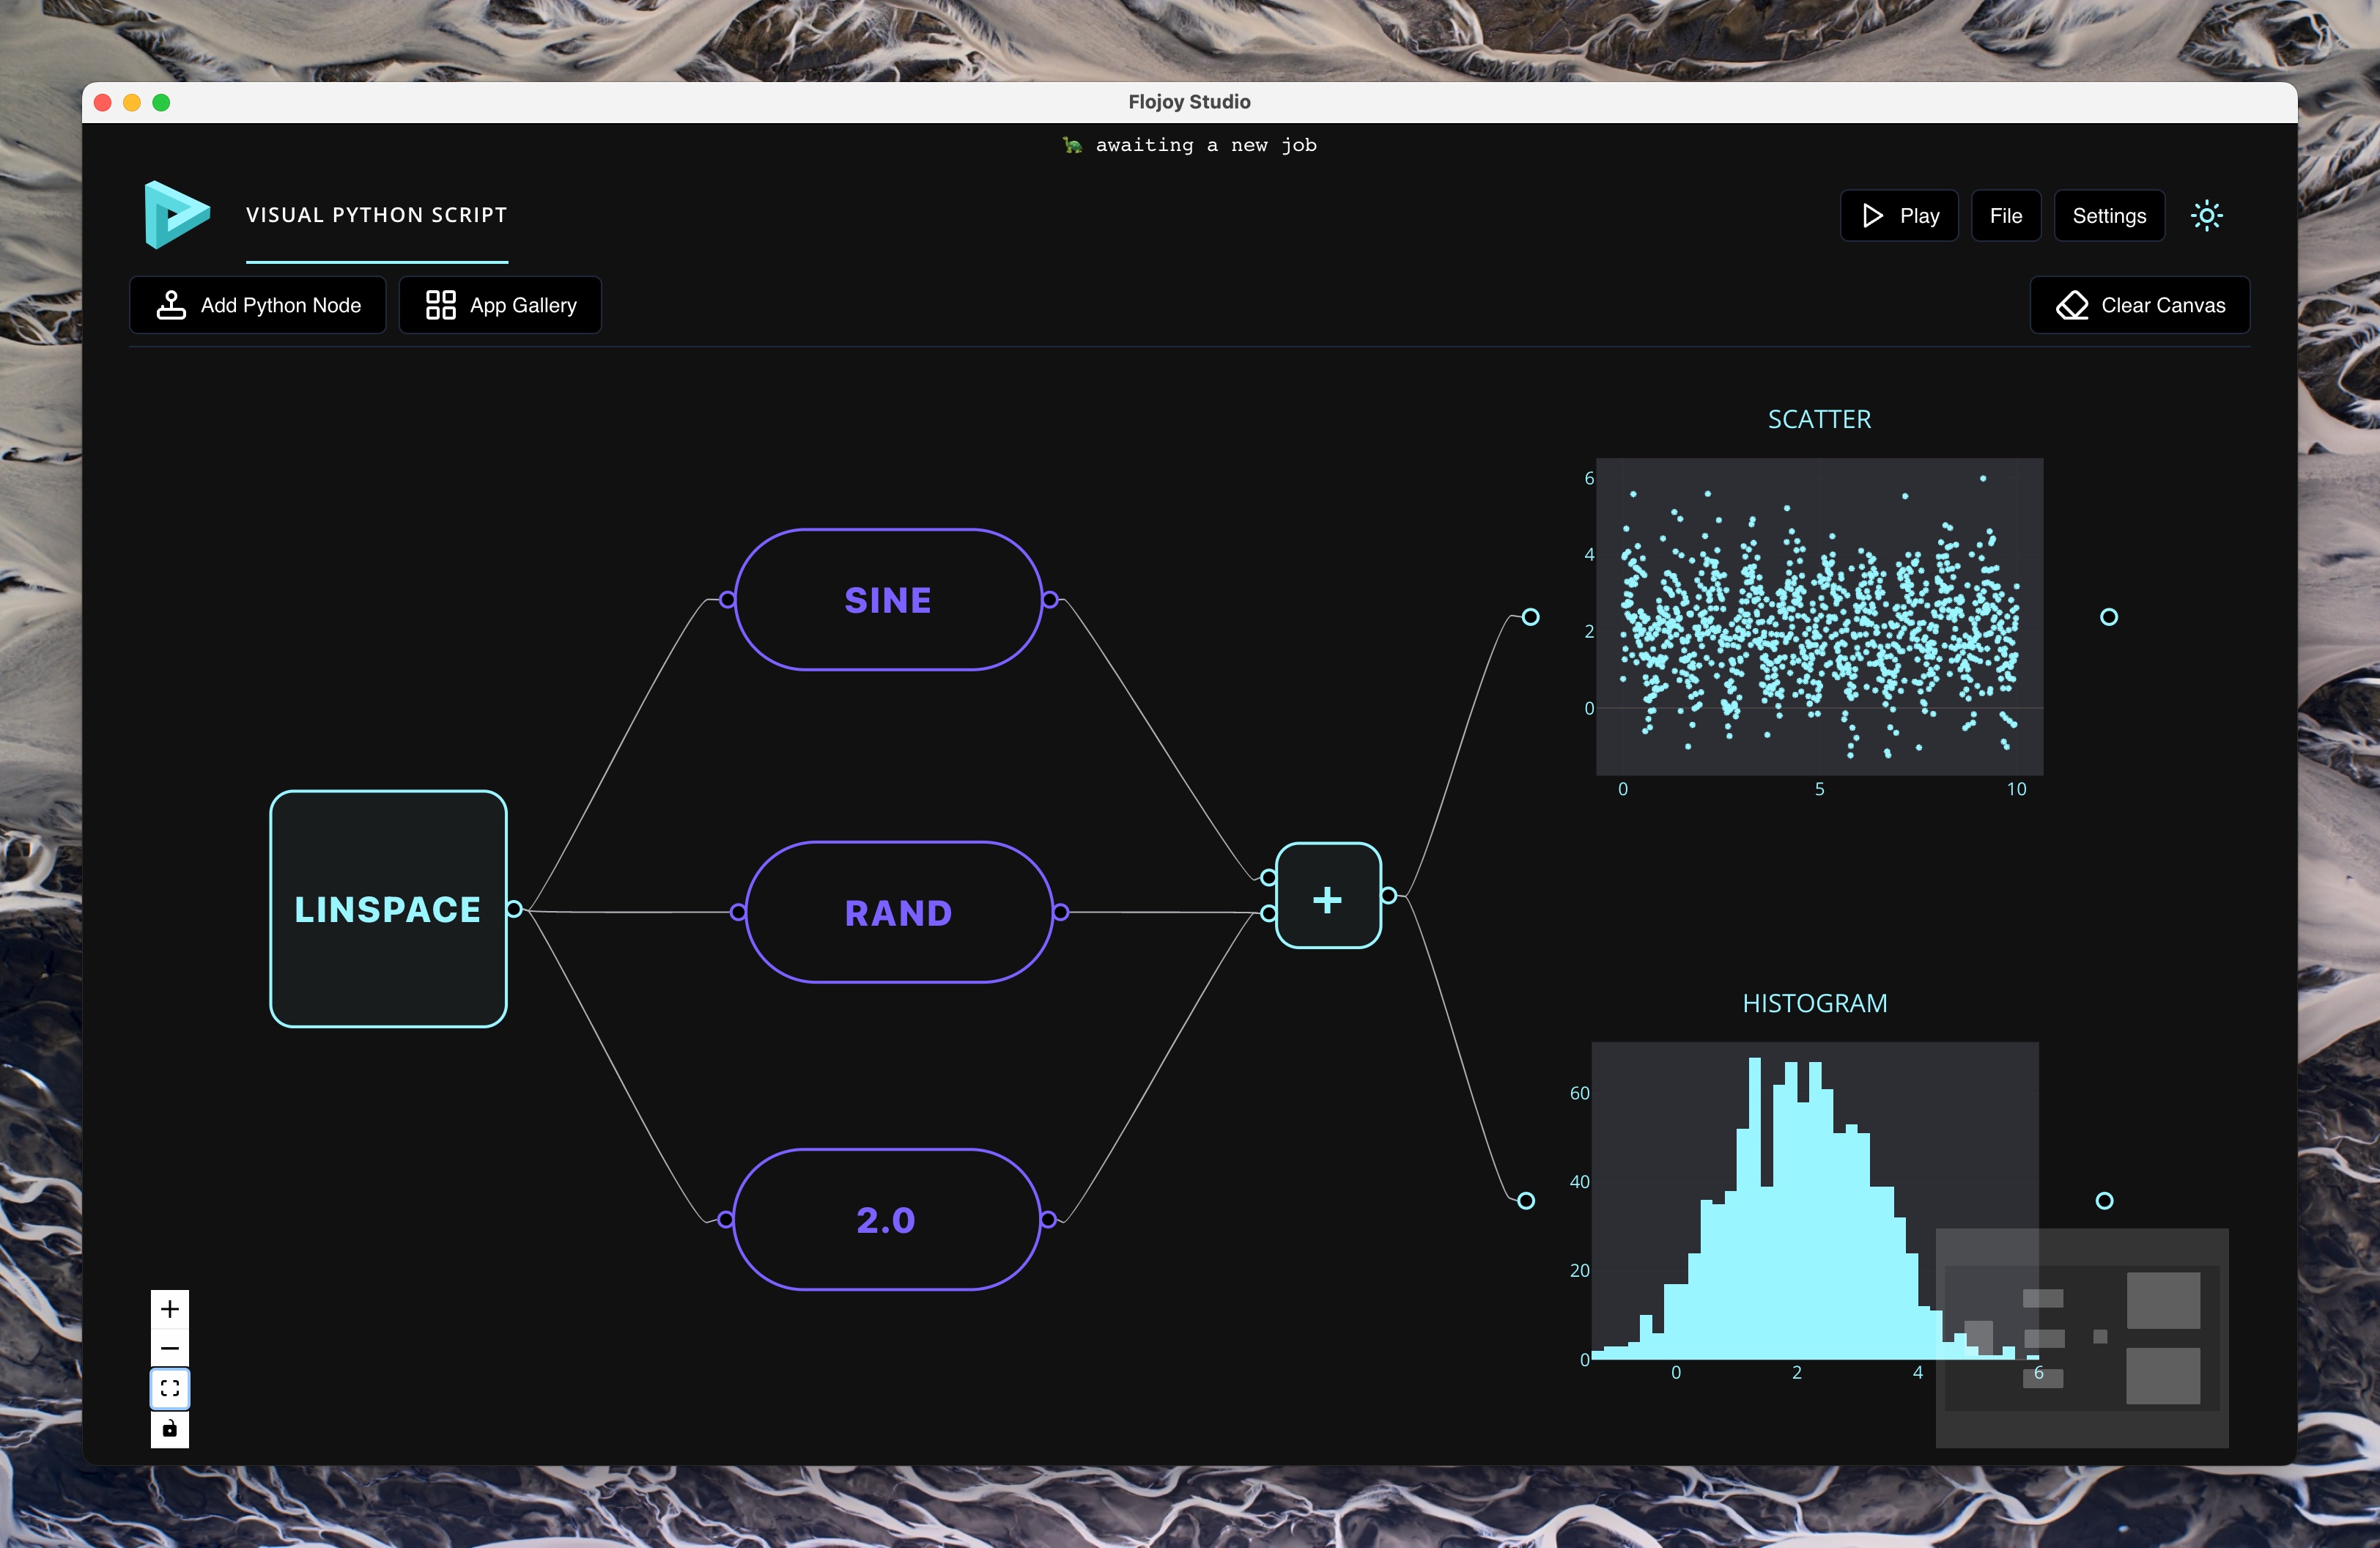Select the LINSPACE node
This screenshot has height=1548, width=2380.
(x=388, y=909)
